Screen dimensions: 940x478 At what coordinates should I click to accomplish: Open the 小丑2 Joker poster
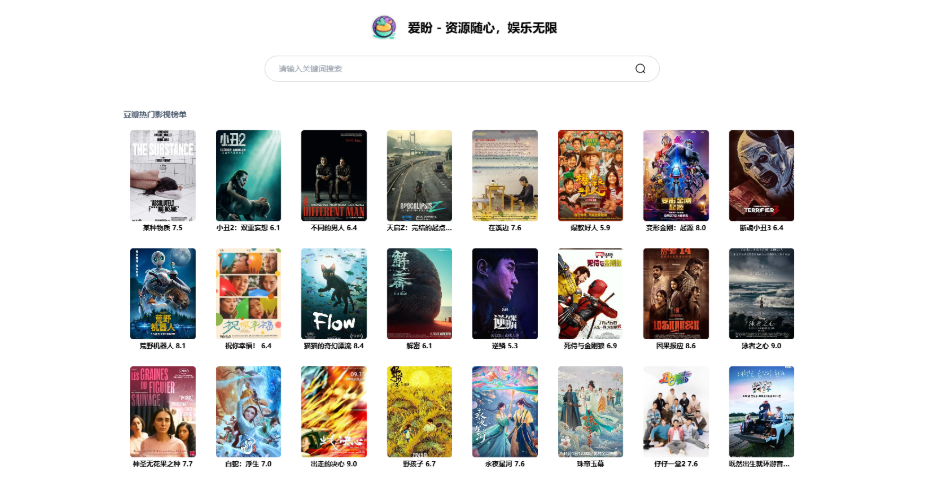pyautogui.click(x=248, y=176)
